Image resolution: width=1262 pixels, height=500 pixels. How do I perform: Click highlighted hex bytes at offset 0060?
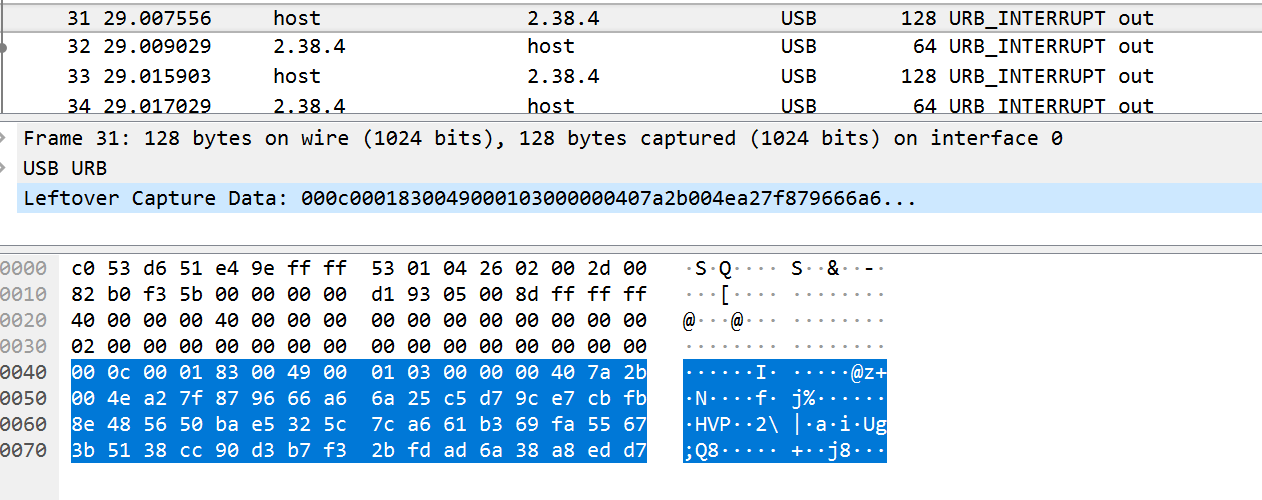click(x=359, y=425)
